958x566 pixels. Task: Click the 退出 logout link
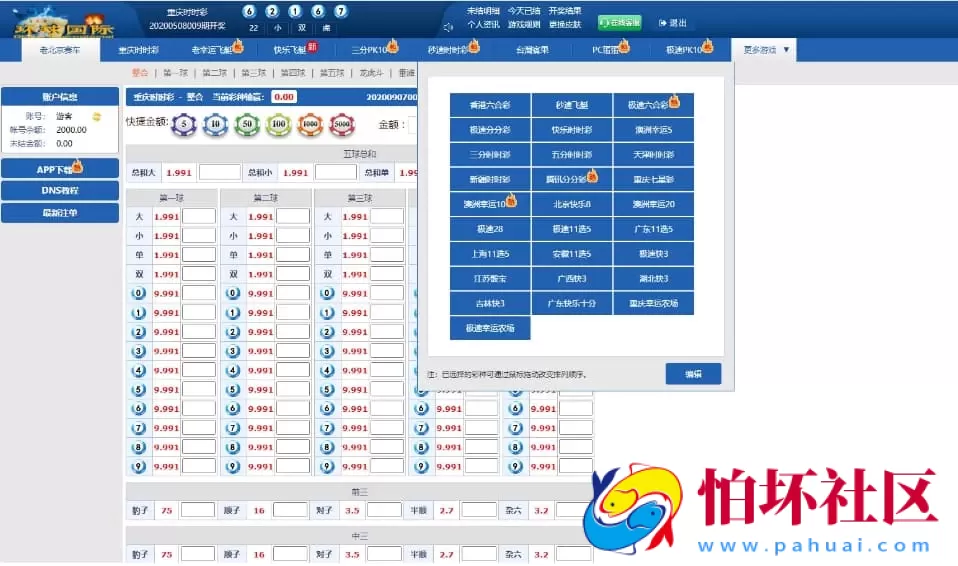tap(673, 23)
